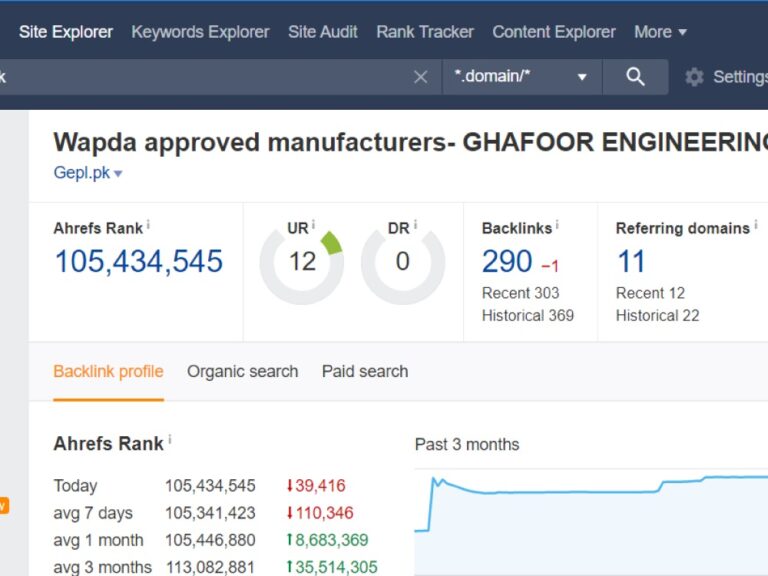Viewport: 768px width, 576px height.
Task: Click the Past 3 months rank chart
Action: point(591,522)
